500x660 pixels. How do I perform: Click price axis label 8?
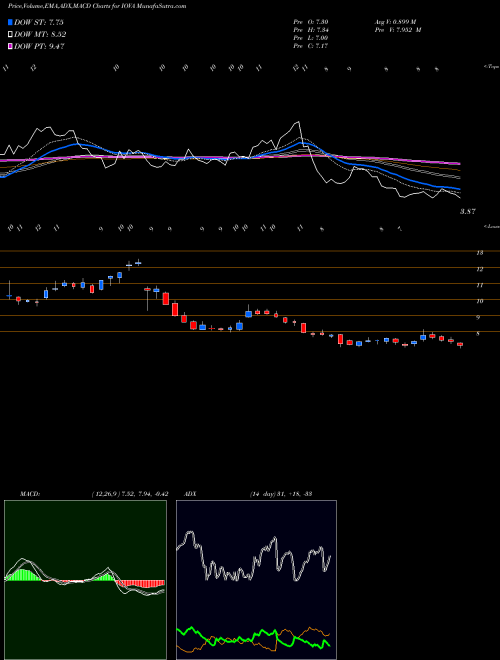pos(478,334)
